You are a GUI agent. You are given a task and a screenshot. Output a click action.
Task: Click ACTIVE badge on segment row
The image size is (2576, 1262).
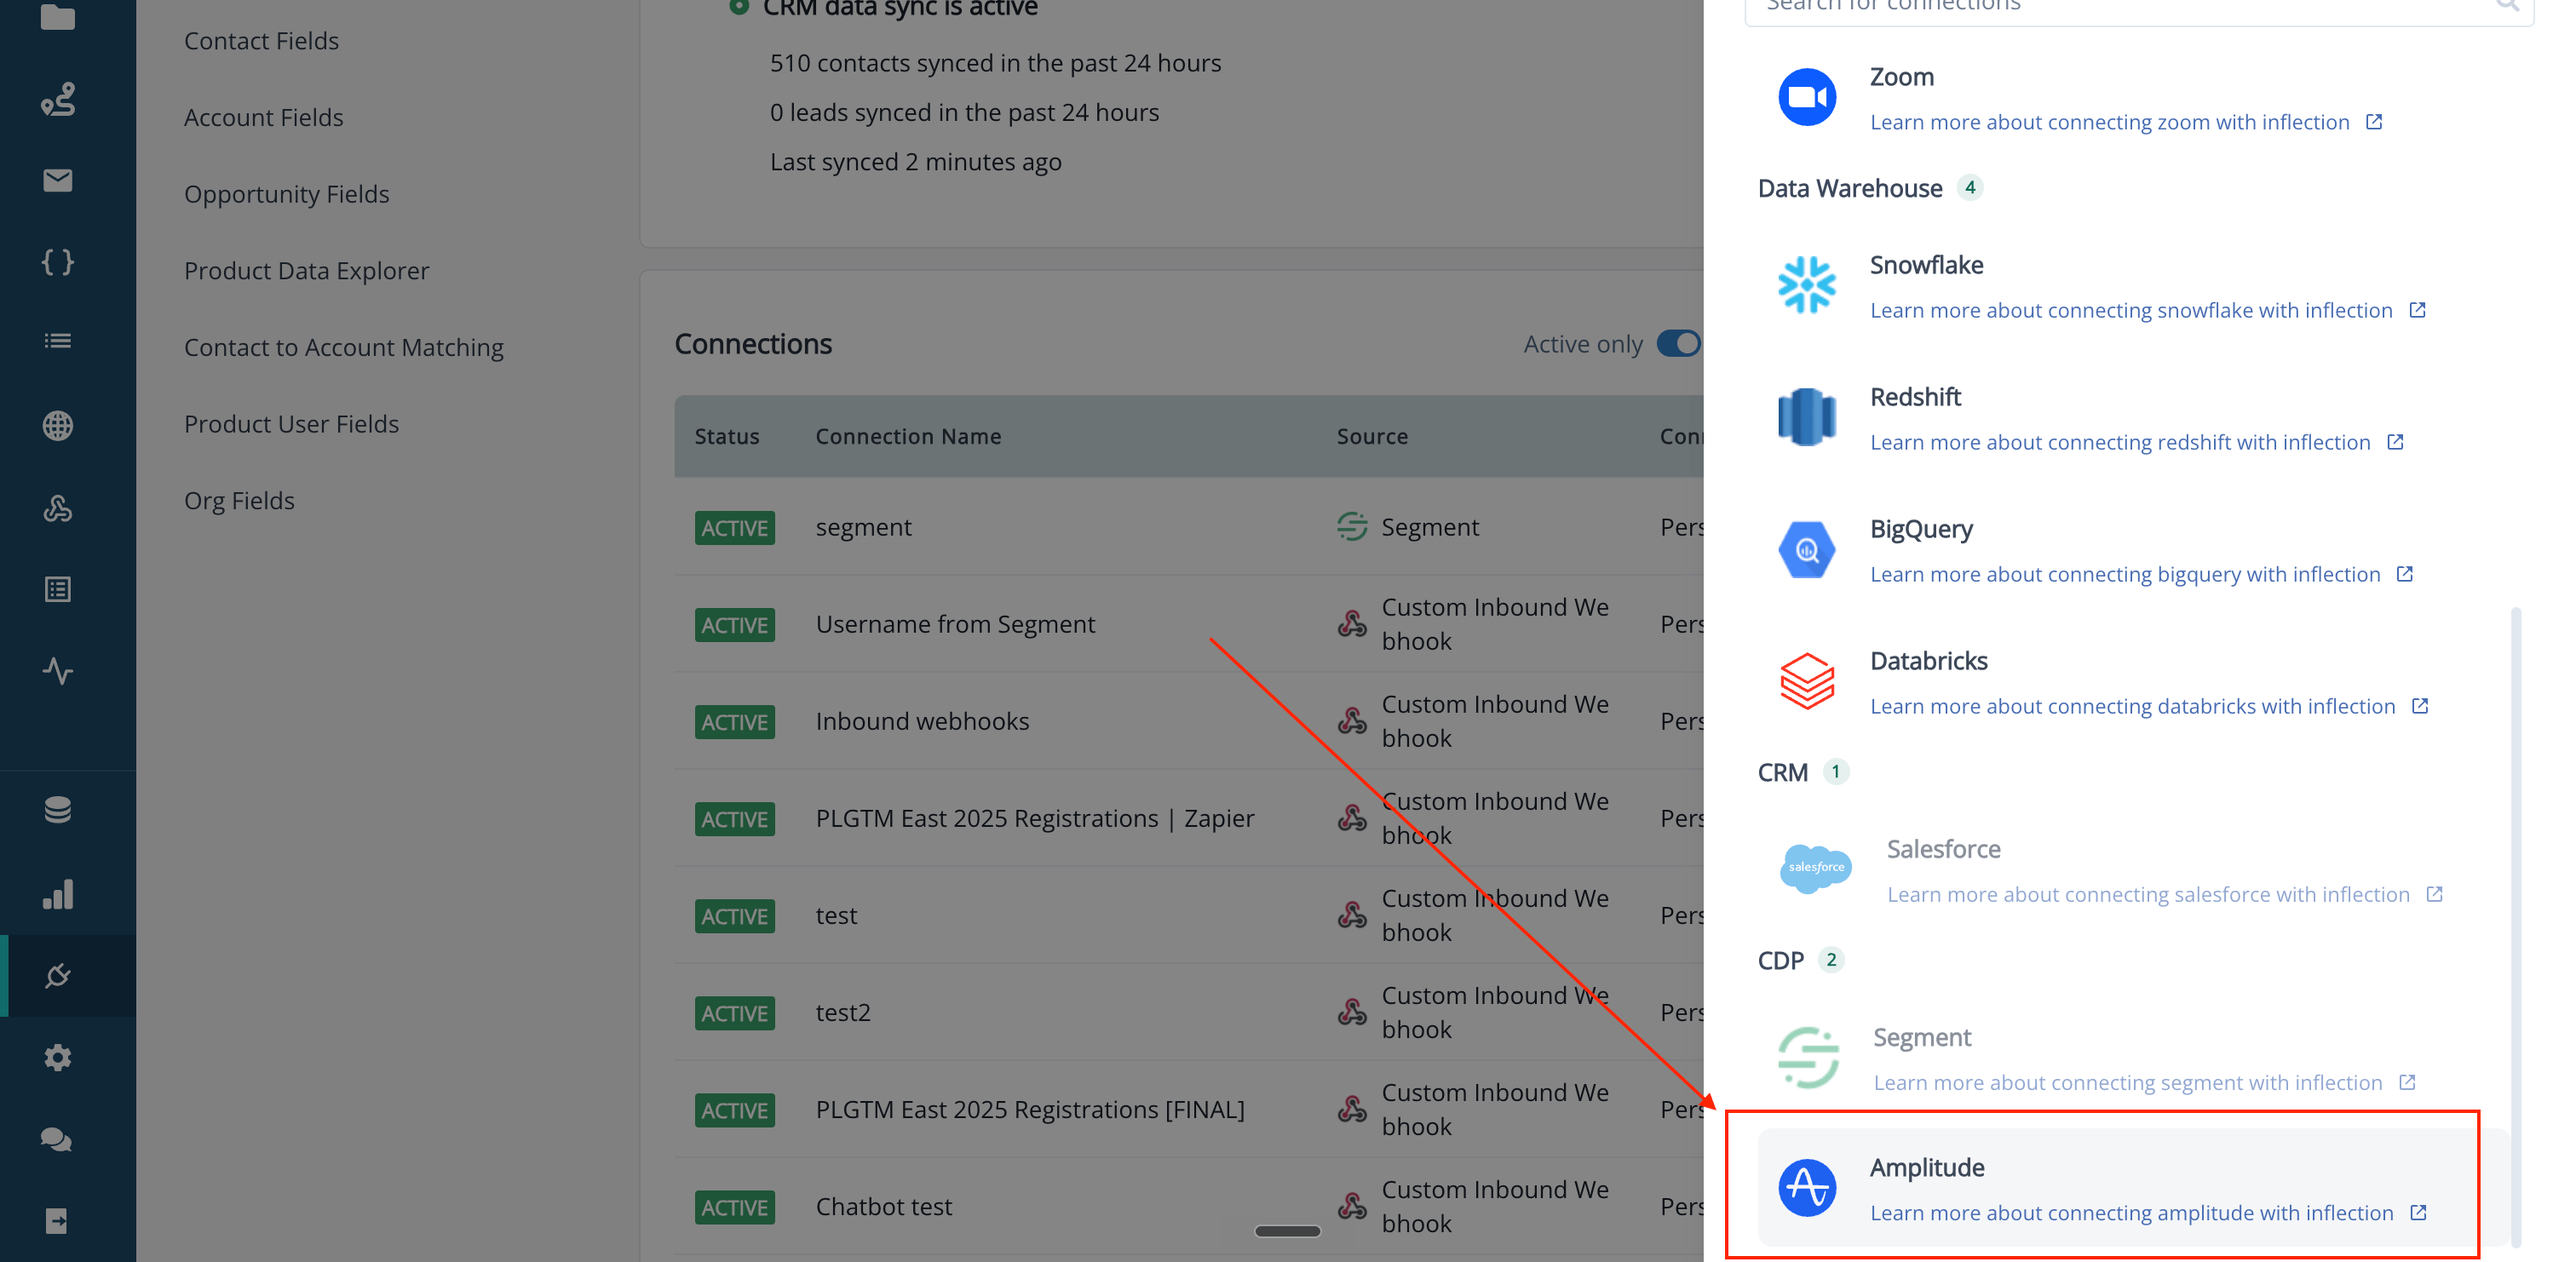(x=734, y=527)
